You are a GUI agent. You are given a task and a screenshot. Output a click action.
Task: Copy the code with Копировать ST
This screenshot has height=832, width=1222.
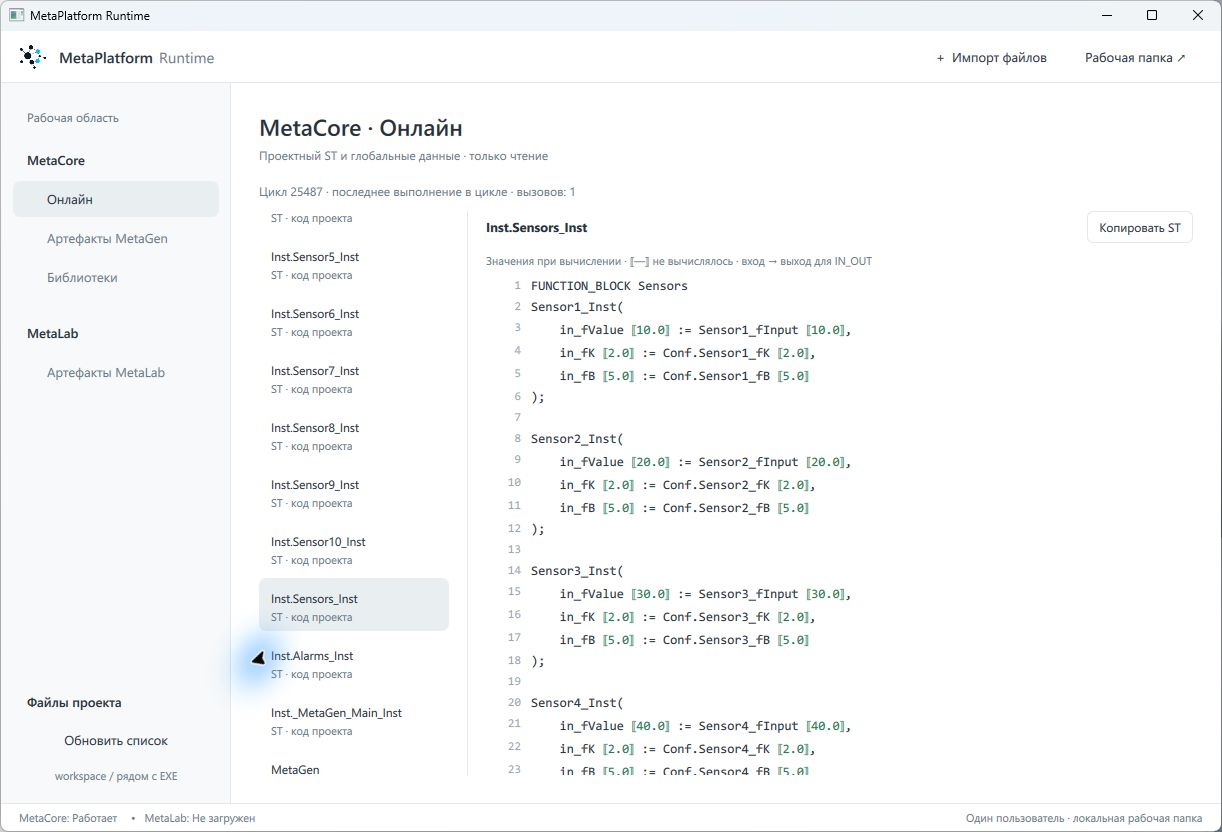(1139, 228)
